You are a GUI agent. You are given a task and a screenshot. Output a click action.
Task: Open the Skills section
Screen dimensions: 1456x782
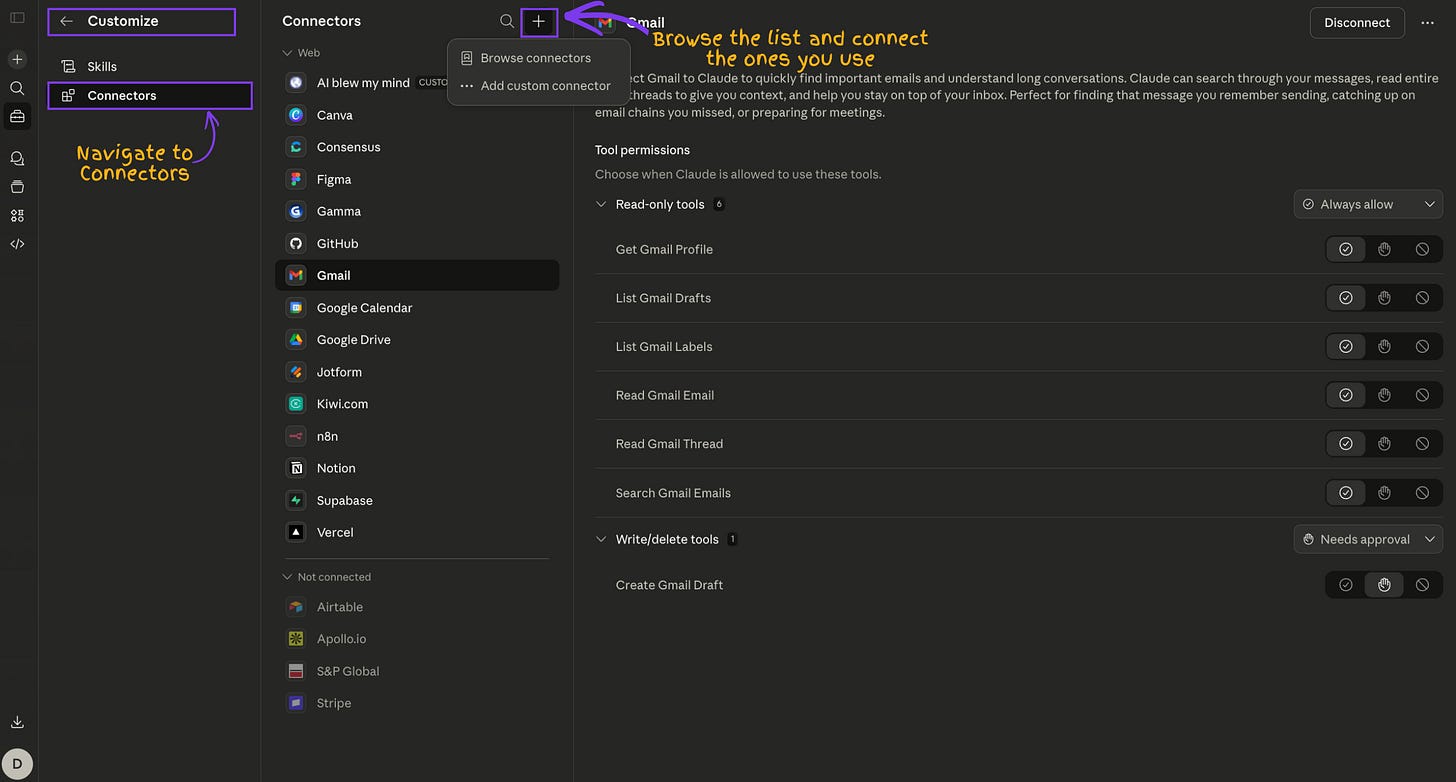tap(150, 66)
